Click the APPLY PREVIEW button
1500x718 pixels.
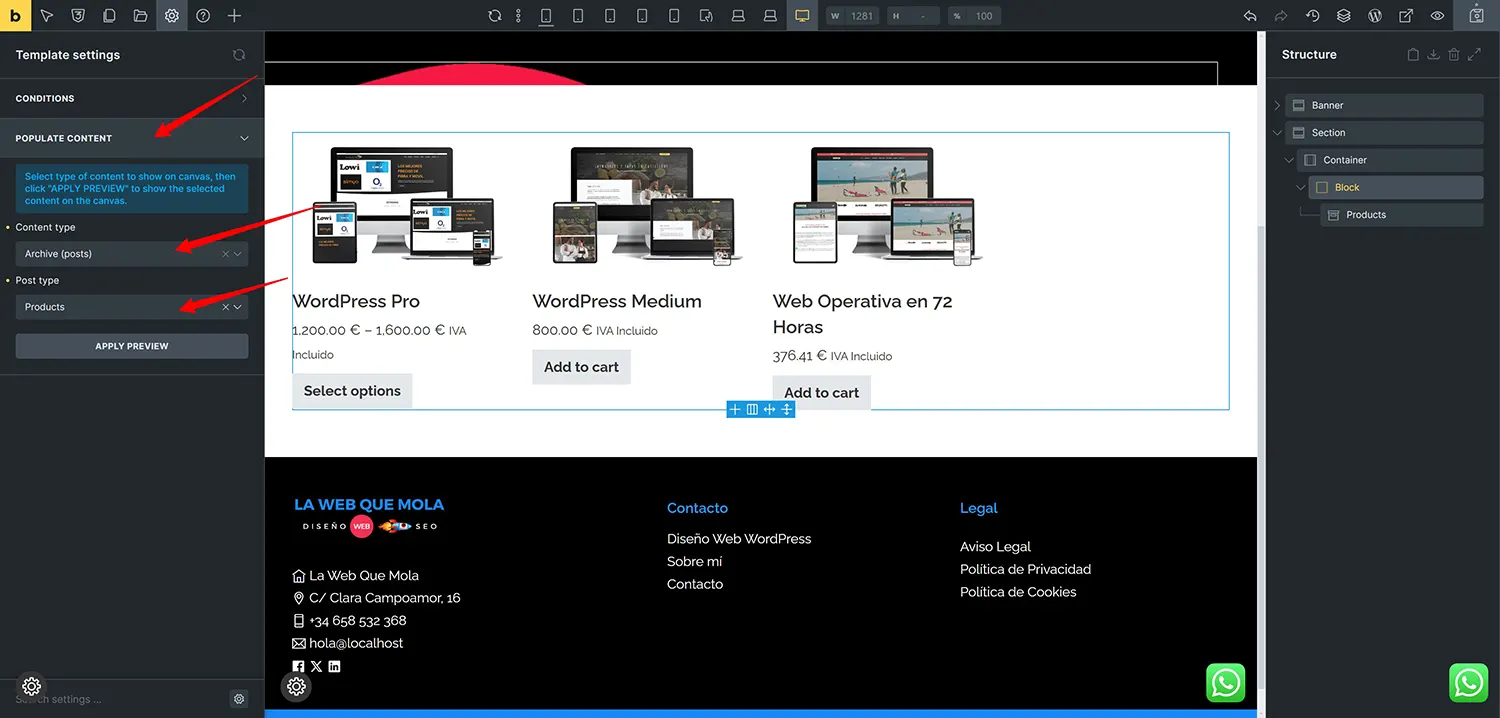tap(132, 346)
